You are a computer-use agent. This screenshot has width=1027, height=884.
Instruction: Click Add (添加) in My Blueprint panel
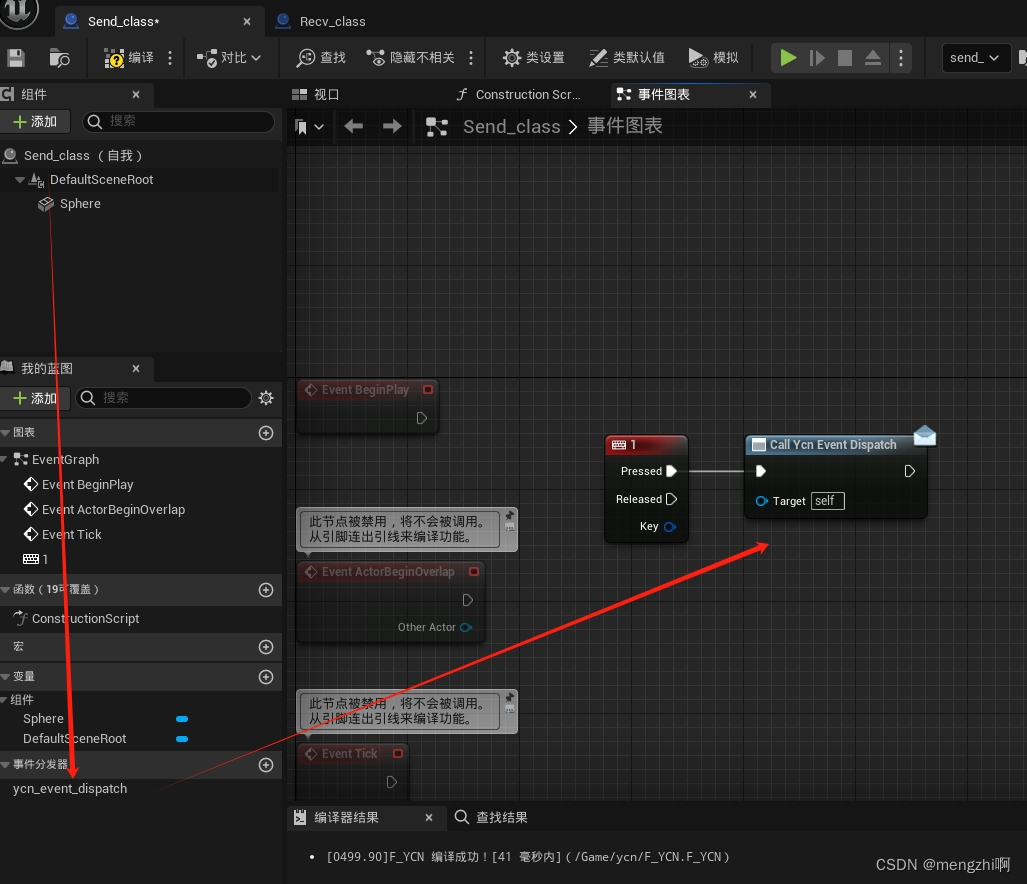pyautogui.click(x=35, y=399)
